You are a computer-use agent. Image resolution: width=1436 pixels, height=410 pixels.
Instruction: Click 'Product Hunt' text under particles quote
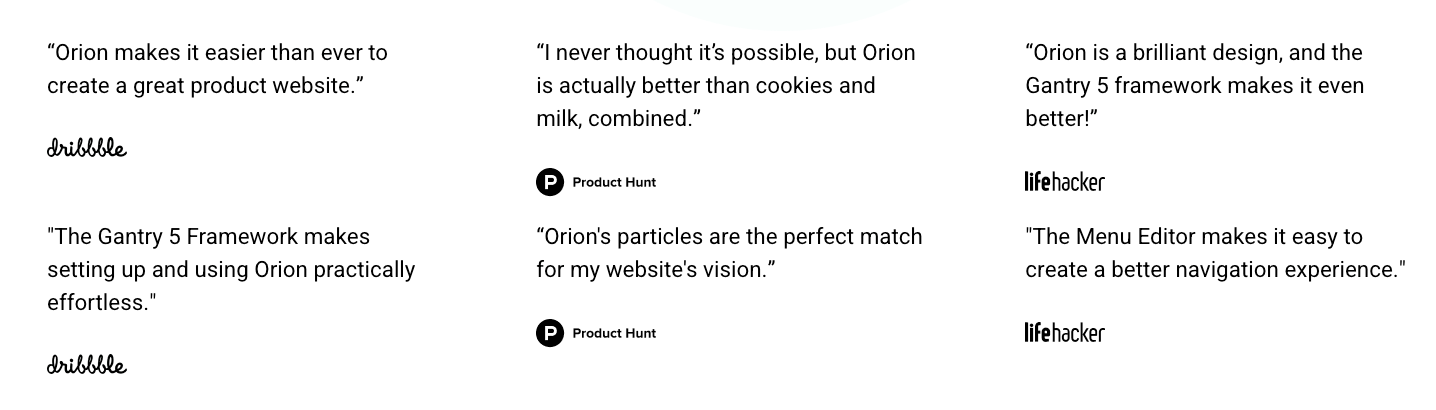614,333
